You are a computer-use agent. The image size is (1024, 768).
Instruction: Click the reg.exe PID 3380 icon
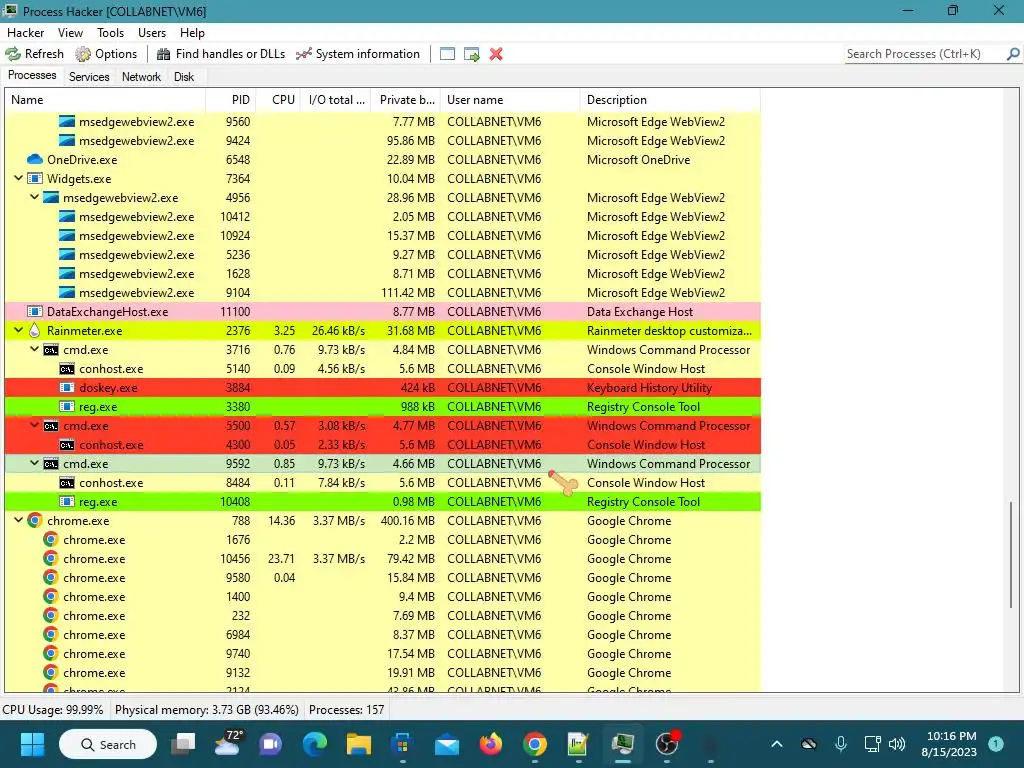click(x=67, y=407)
